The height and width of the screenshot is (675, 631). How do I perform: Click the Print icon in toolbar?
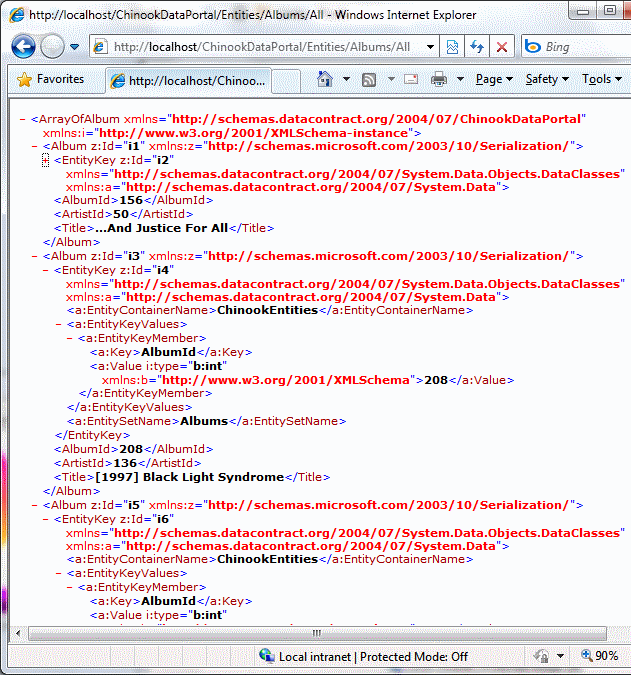tap(439, 79)
